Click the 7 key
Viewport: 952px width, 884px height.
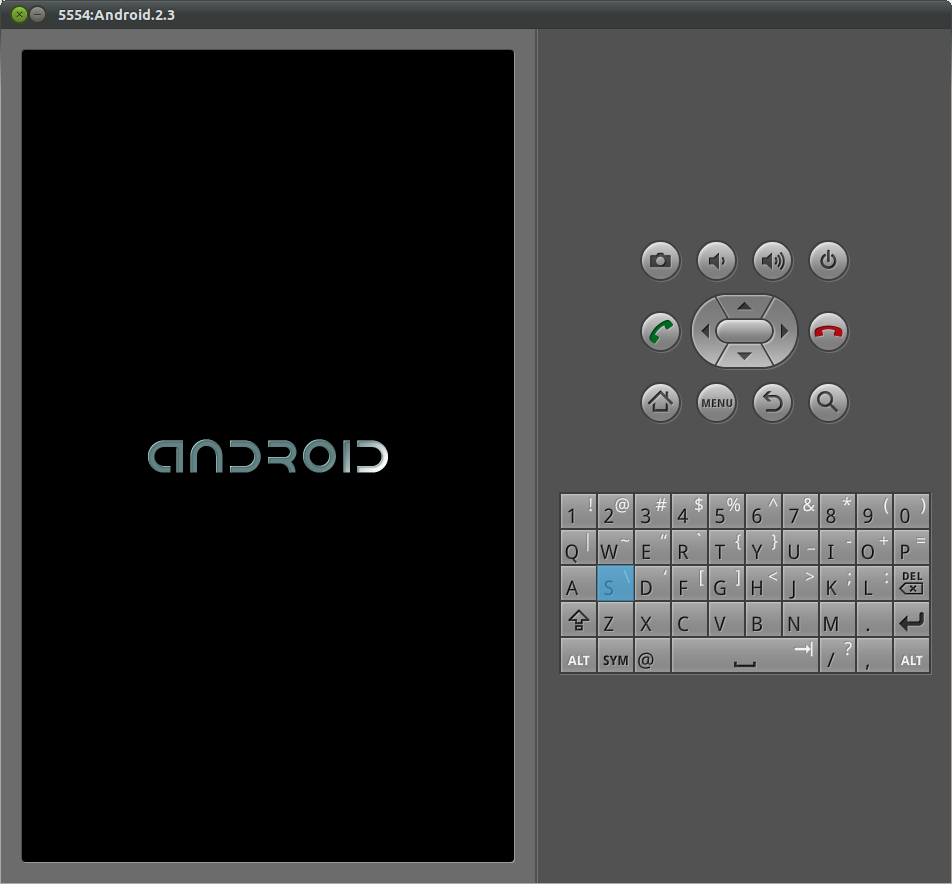point(800,511)
